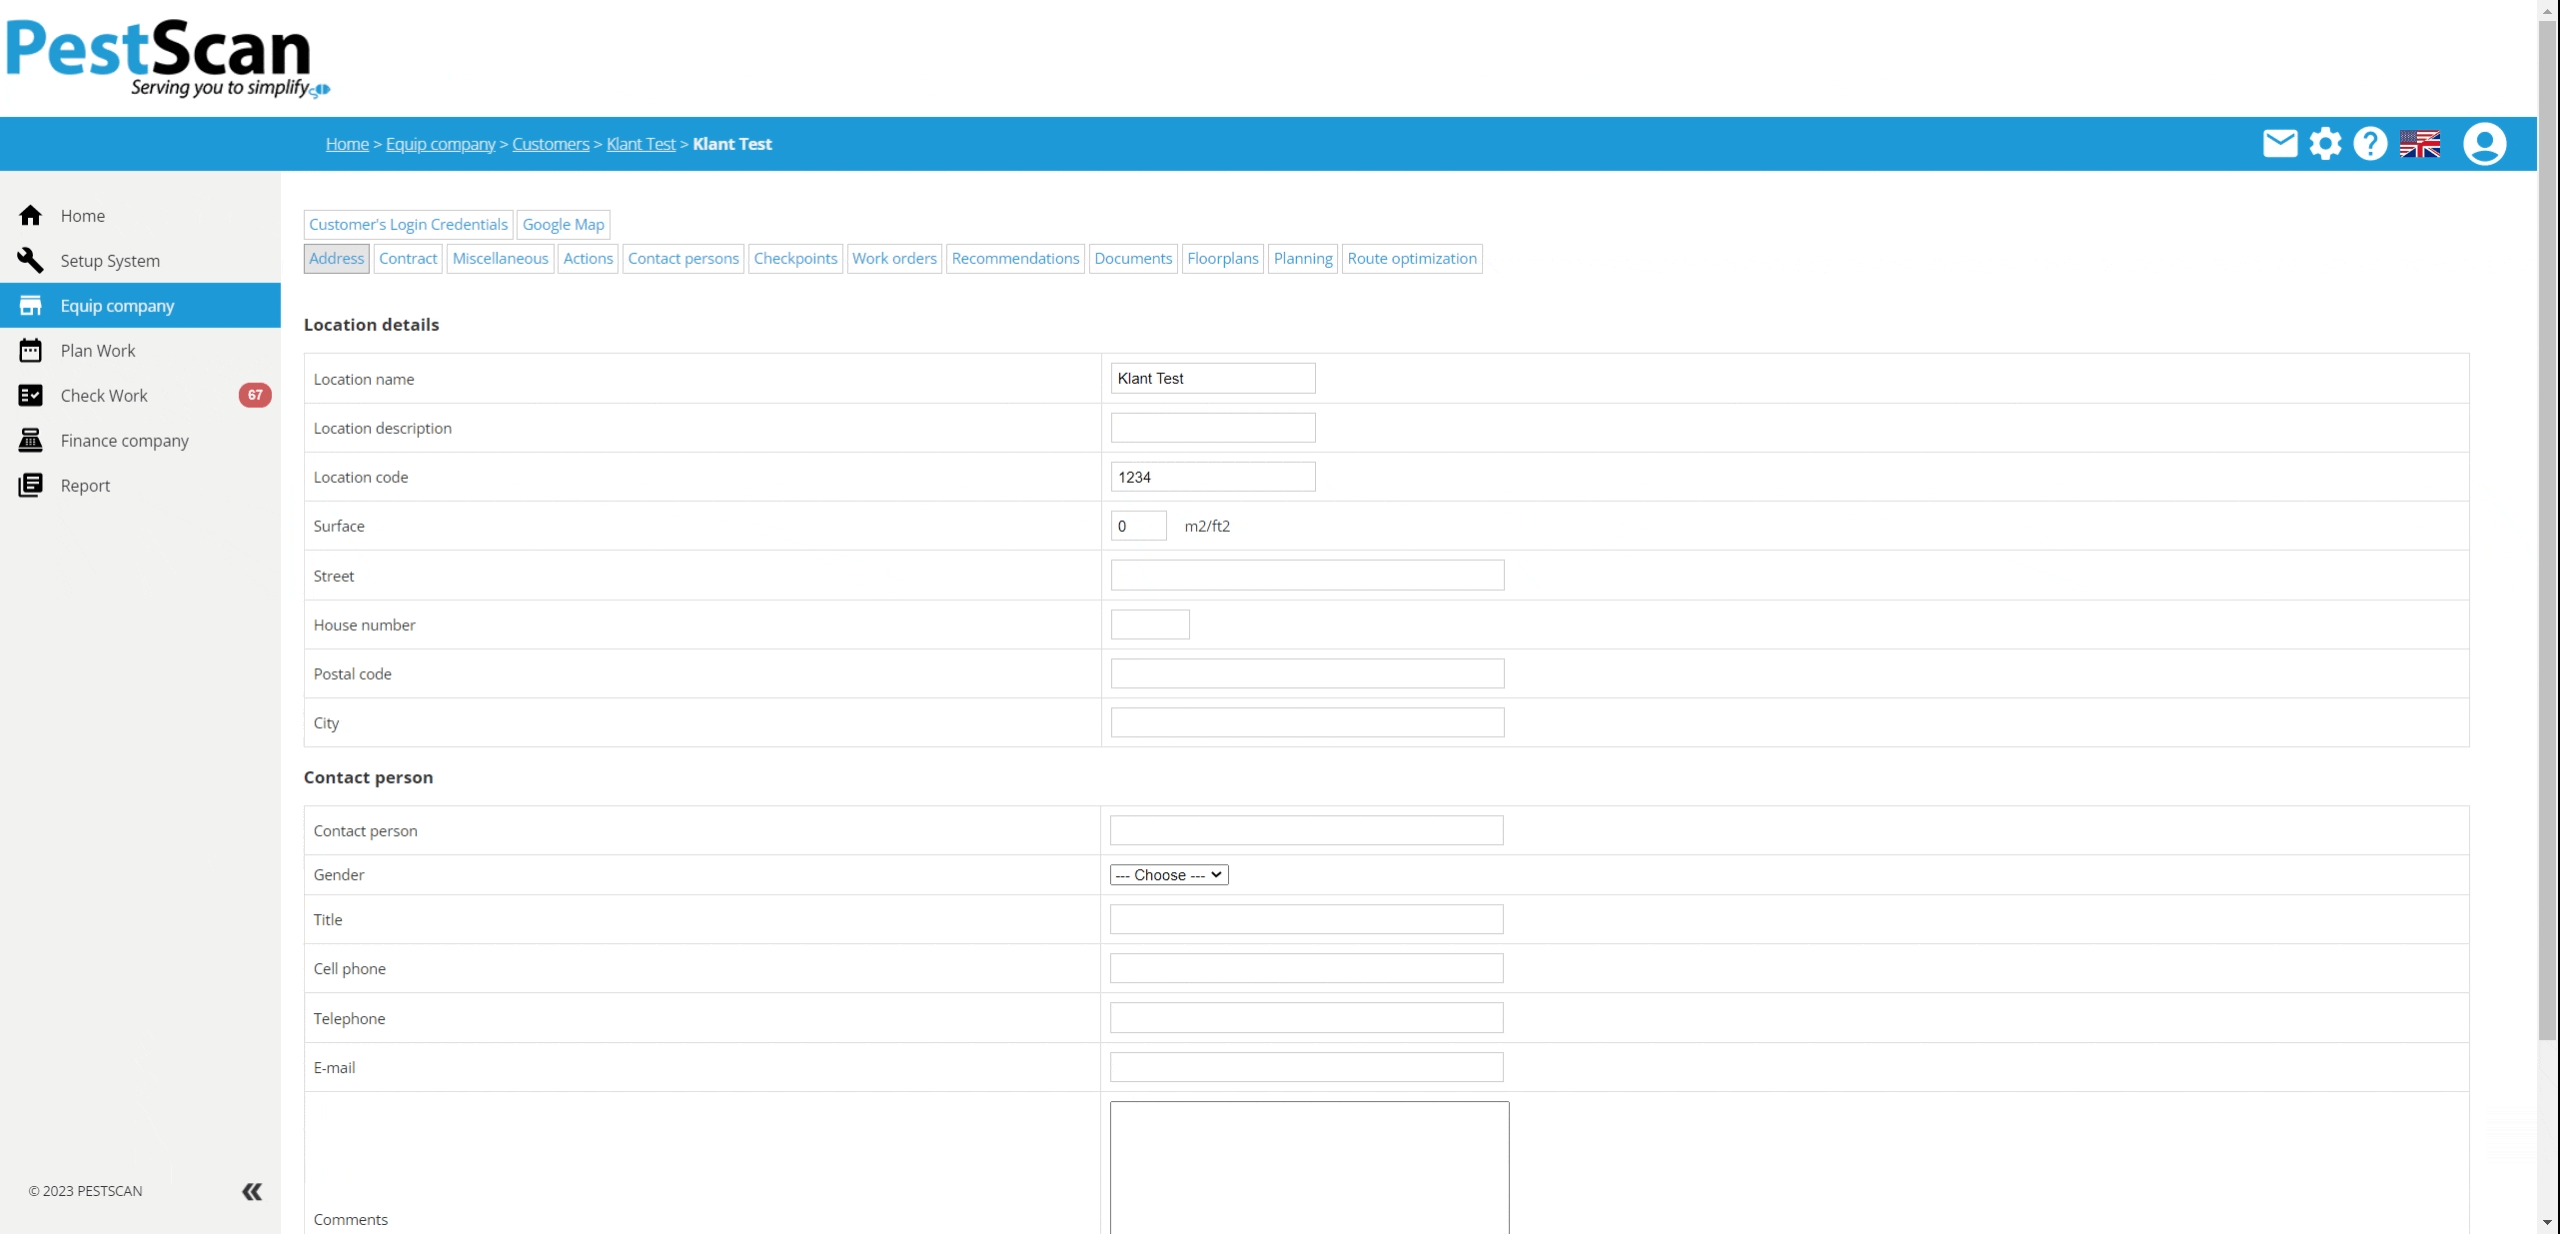Click the page scrollbar down arrow

point(2547,1223)
